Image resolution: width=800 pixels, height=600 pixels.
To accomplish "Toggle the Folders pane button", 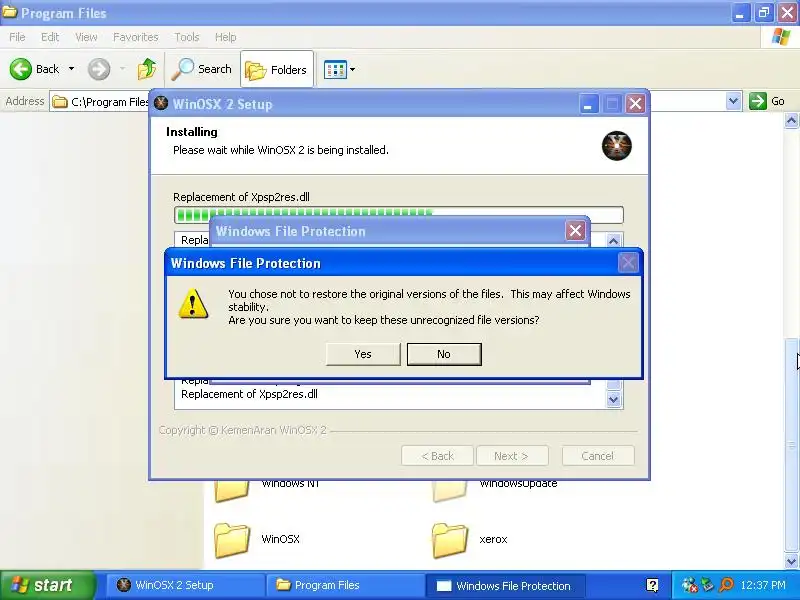I will pos(277,69).
